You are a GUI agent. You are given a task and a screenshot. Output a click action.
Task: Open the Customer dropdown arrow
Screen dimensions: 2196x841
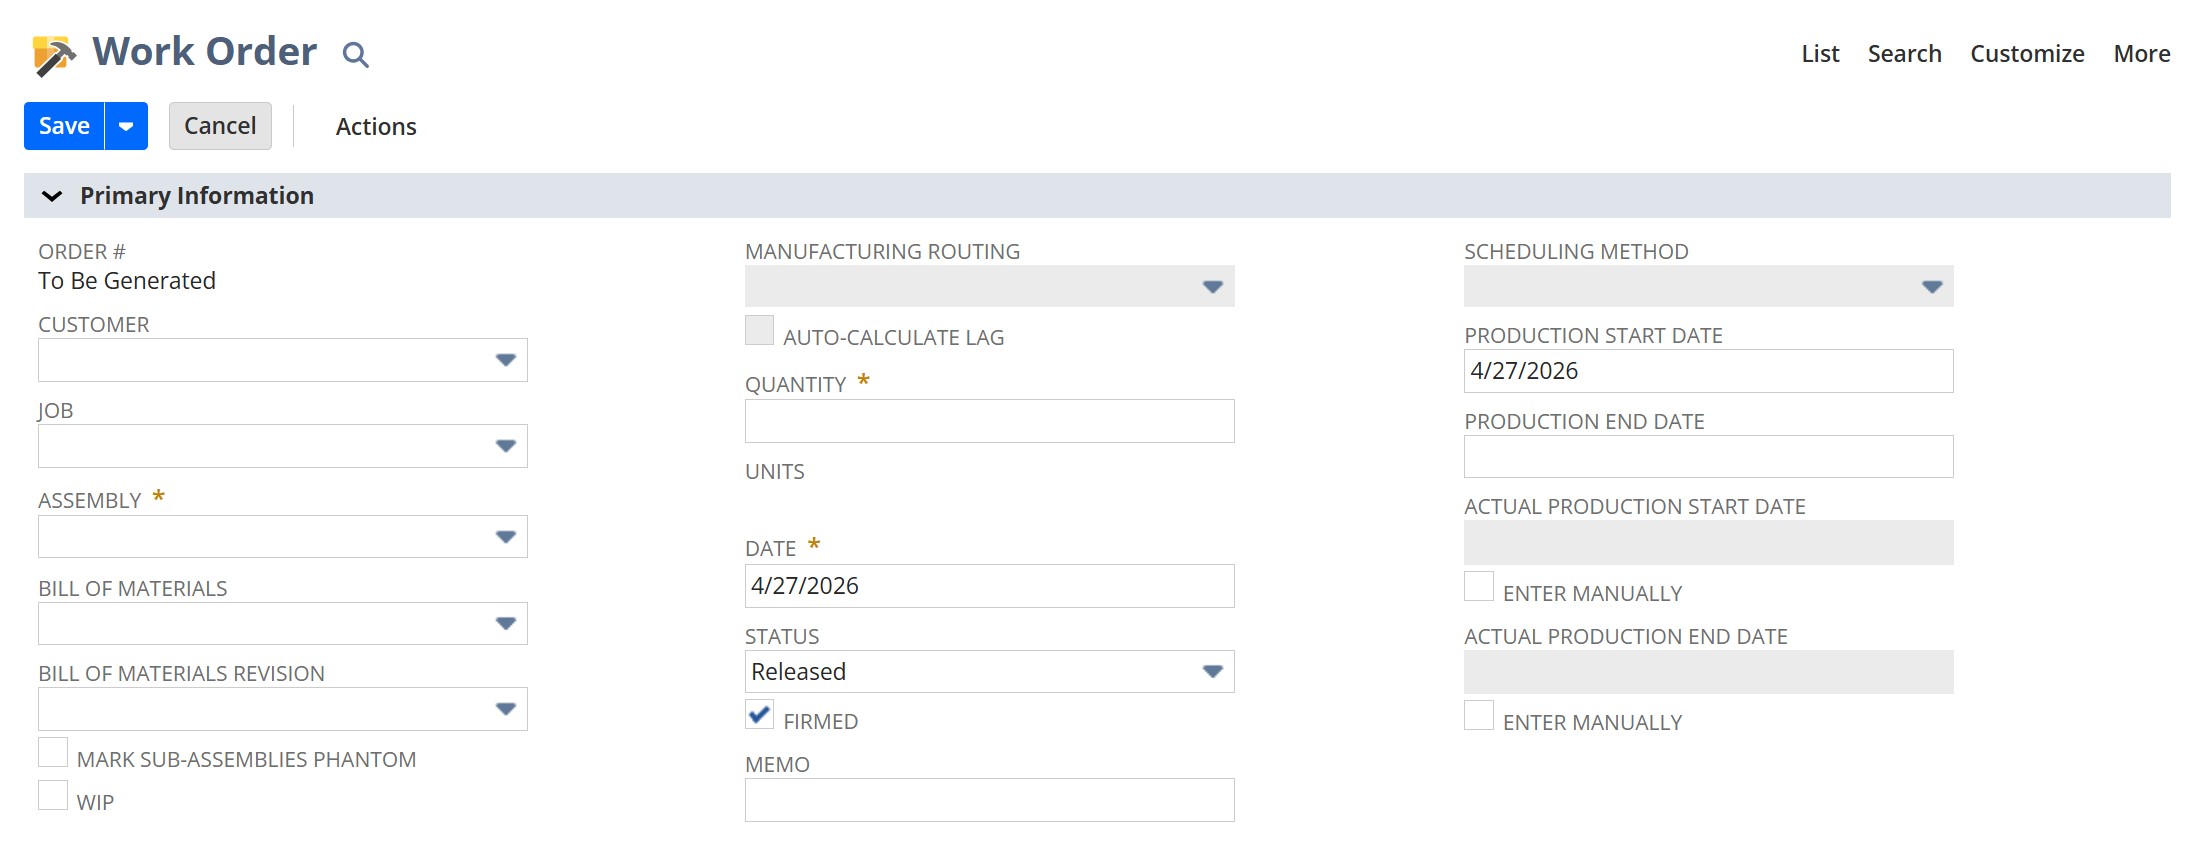pos(506,360)
